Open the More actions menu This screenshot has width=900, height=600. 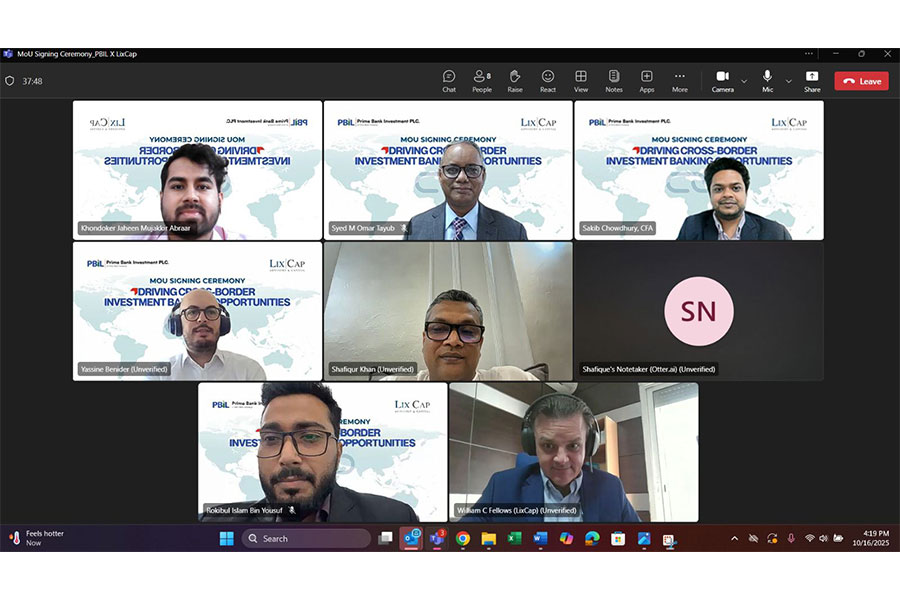(x=680, y=81)
